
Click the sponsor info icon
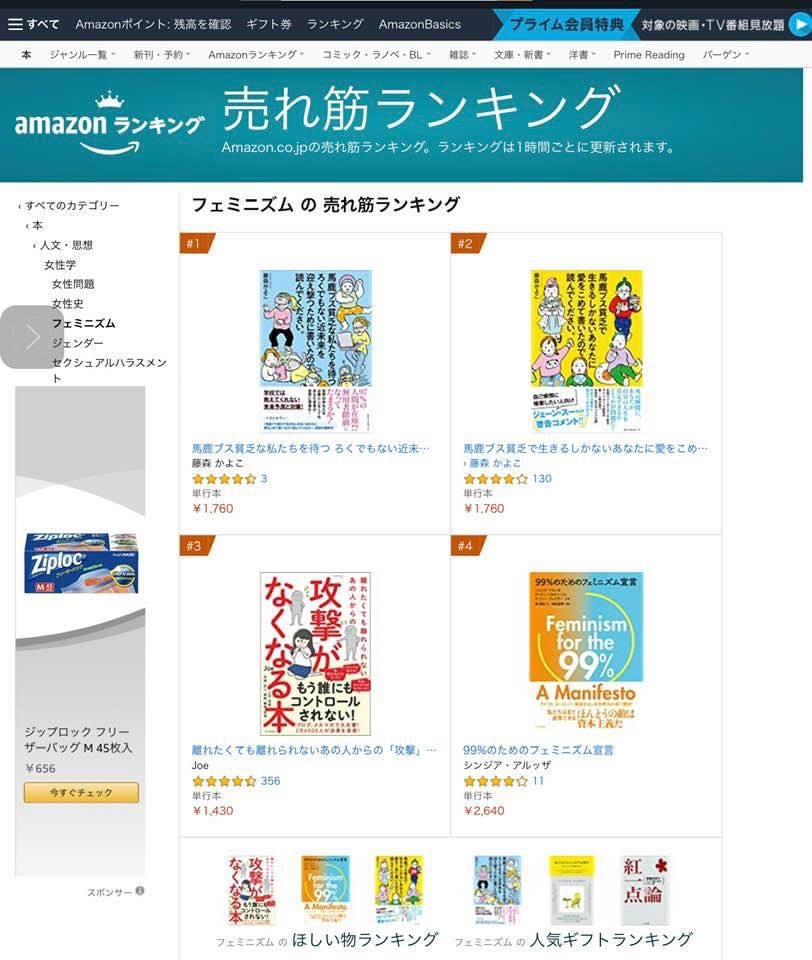pos(140,891)
